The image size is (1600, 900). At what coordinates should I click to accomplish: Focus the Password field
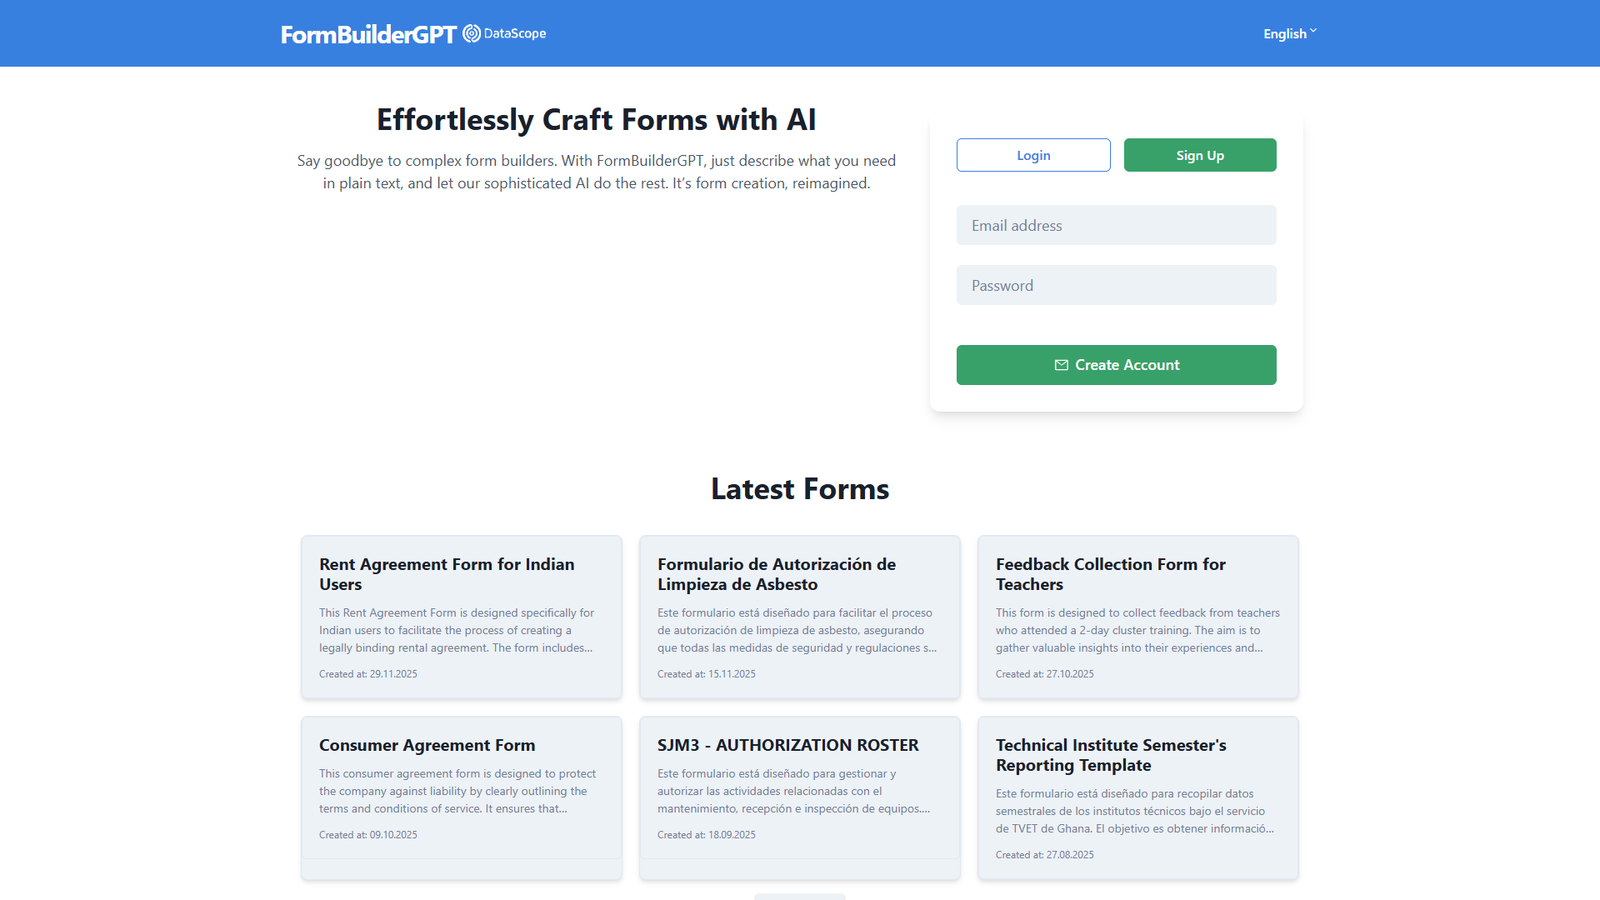tap(1116, 285)
